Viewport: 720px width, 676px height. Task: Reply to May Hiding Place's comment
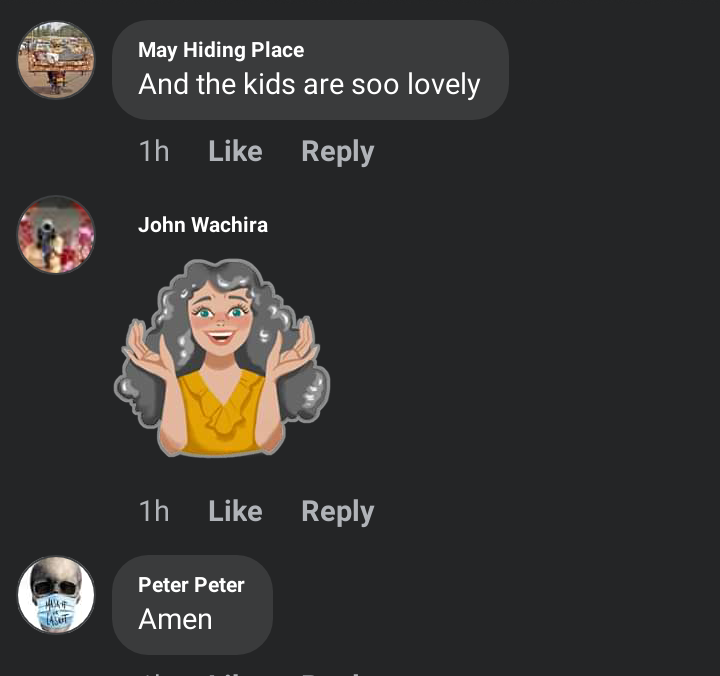pyautogui.click(x=338, y=152)
